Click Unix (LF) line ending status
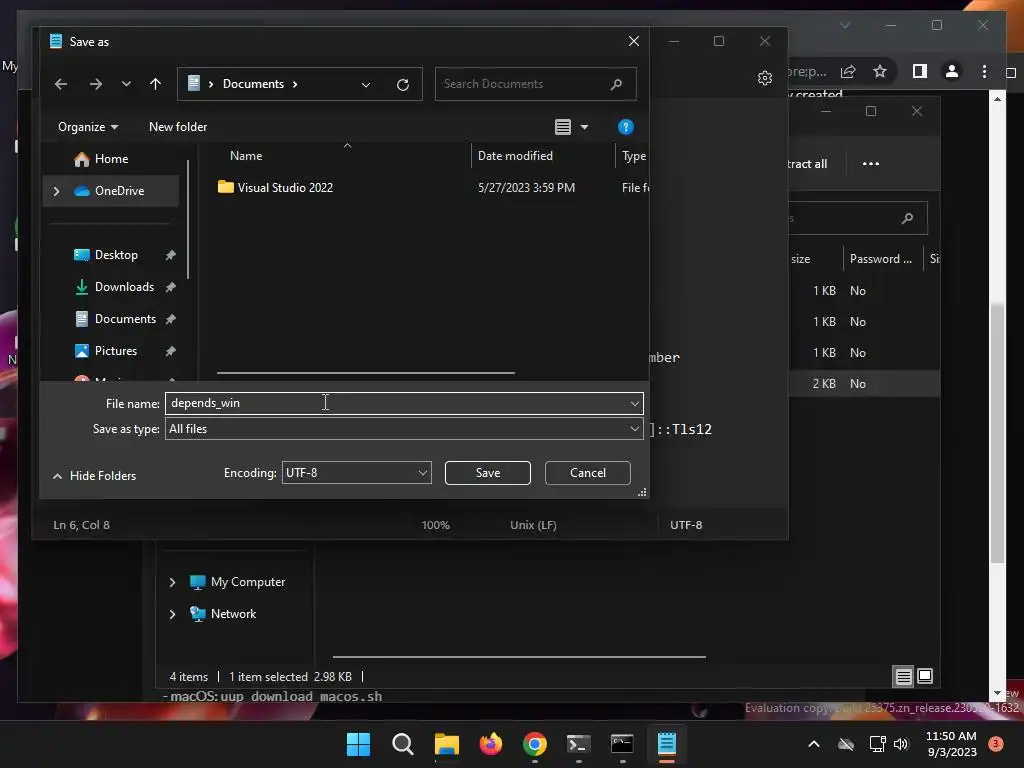This screenshot has width=1024, height=768. [x=533, y=525]
